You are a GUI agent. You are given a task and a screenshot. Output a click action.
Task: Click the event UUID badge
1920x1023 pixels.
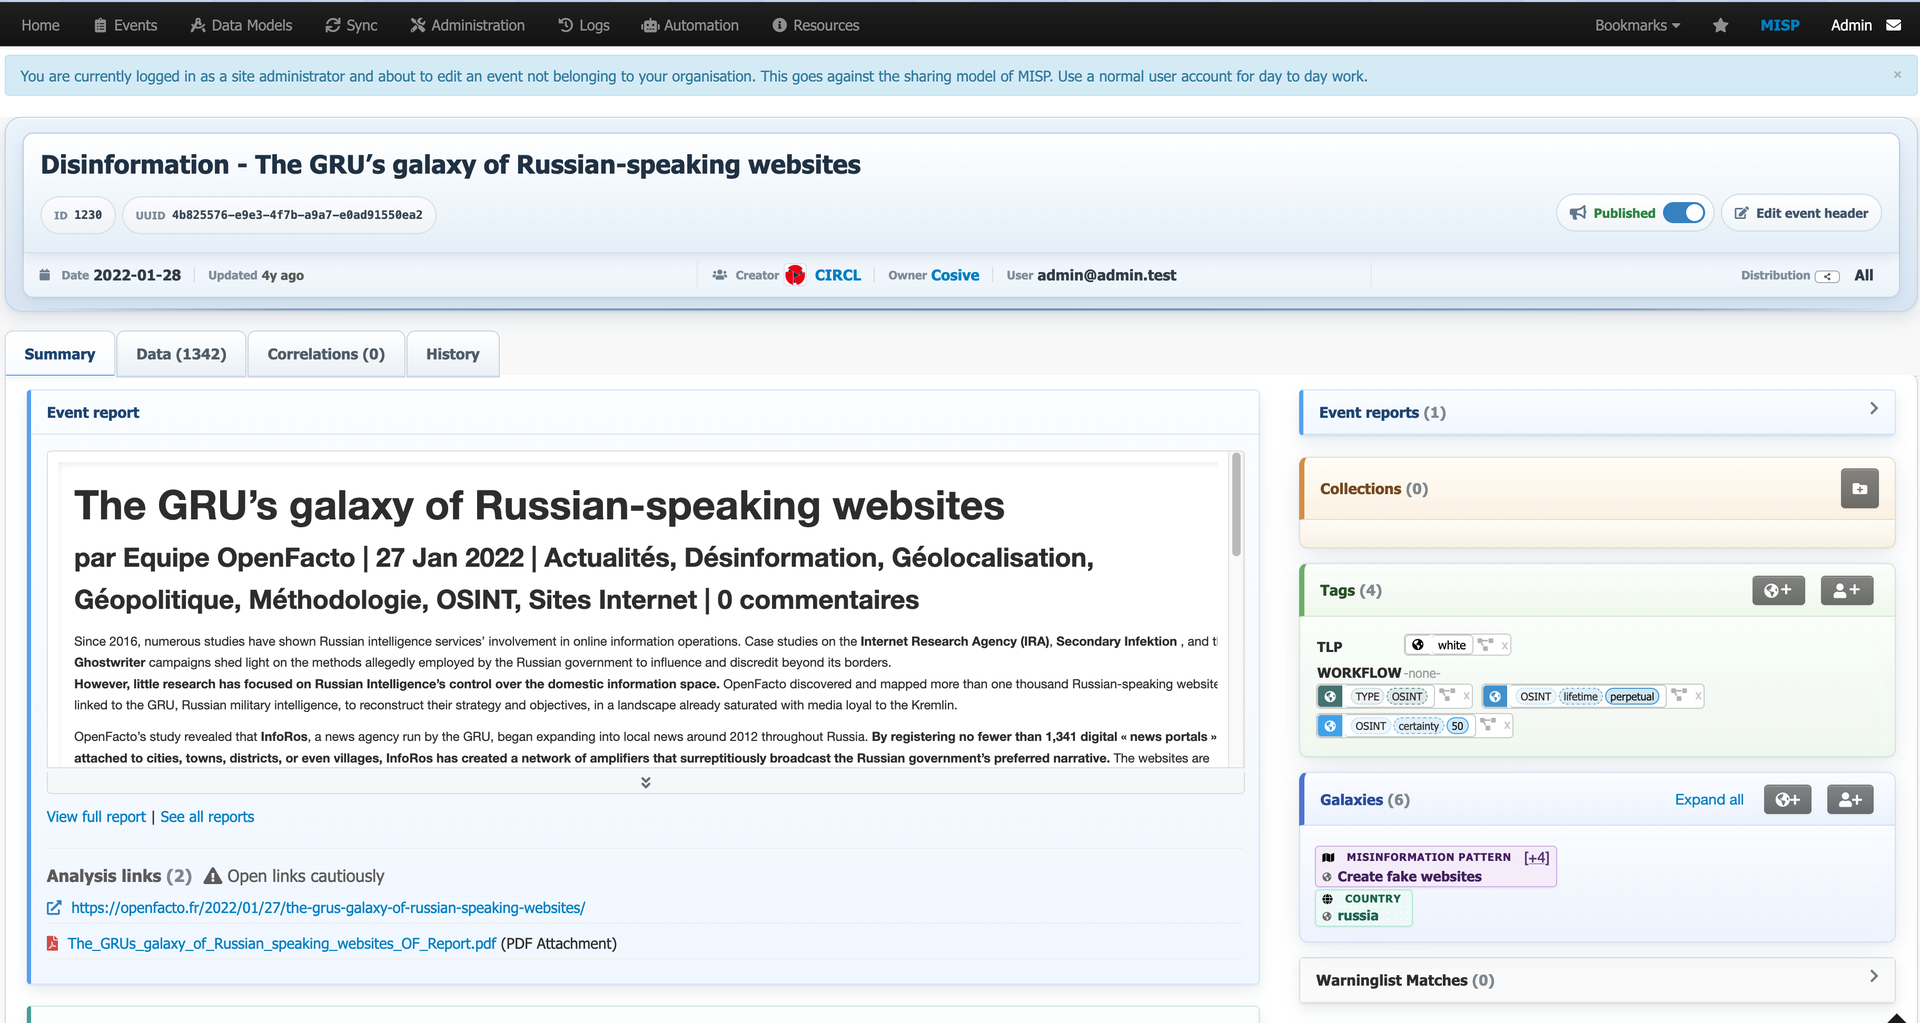279,215
